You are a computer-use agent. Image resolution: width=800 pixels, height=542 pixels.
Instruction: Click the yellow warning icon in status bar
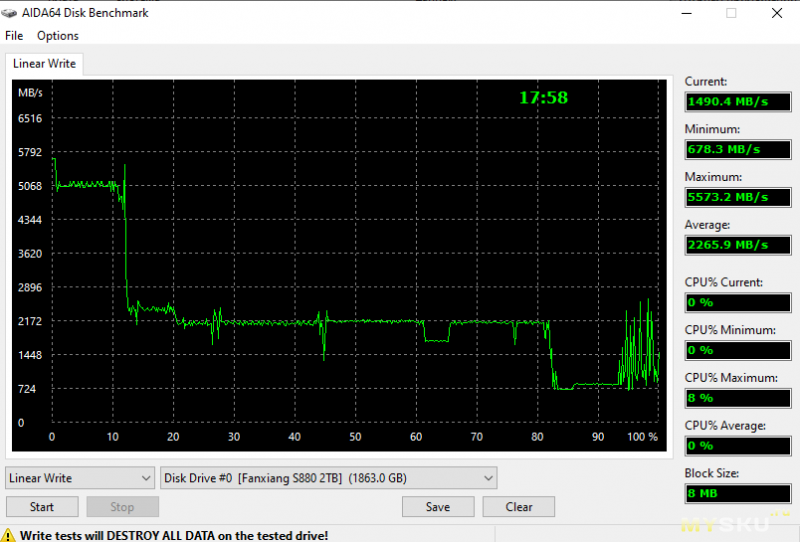8,535
